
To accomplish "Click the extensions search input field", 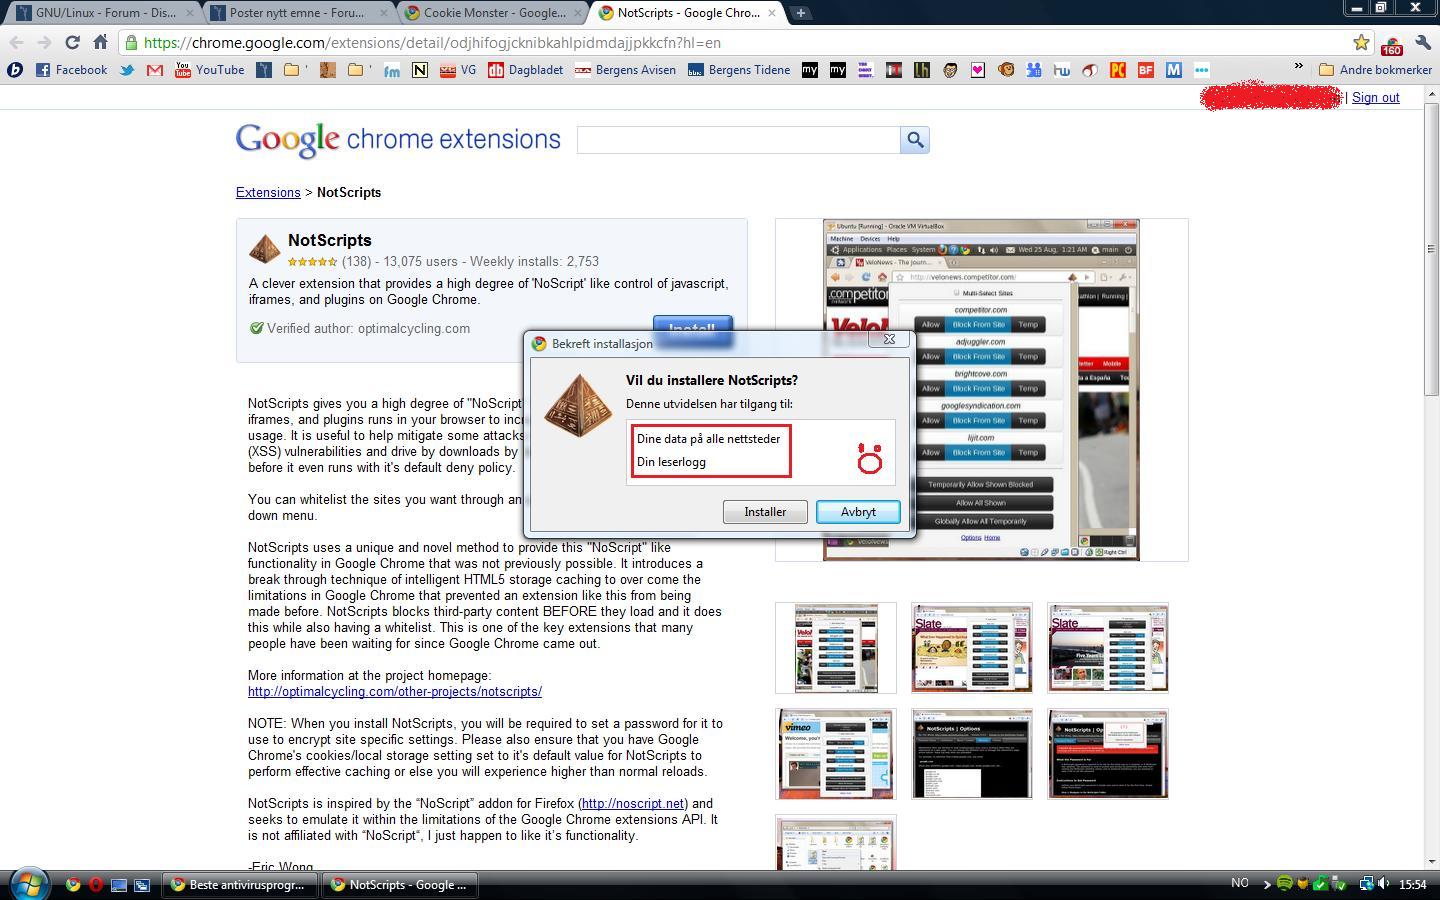I will pyautogui.click(x=739, y=140).
